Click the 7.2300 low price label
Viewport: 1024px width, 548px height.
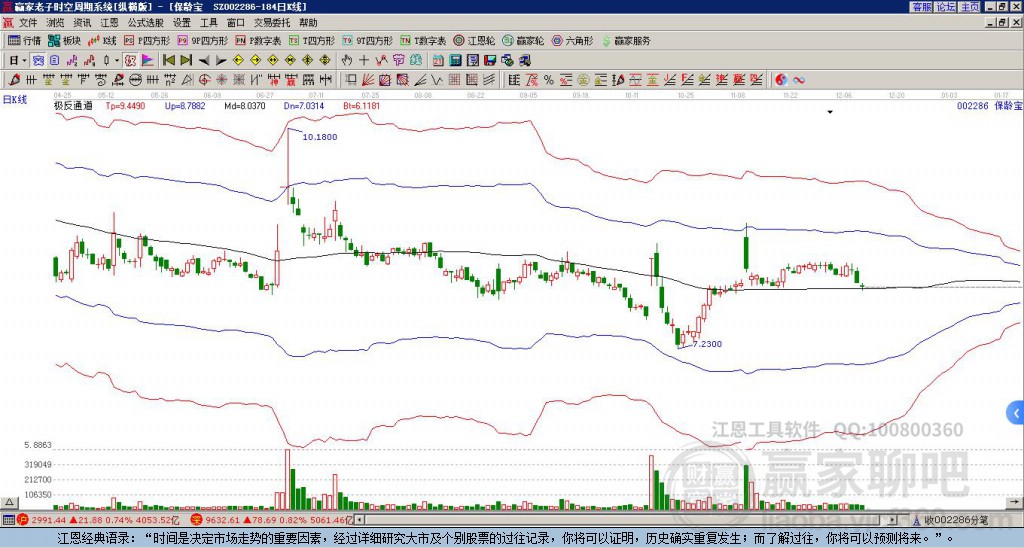[707, 344]
